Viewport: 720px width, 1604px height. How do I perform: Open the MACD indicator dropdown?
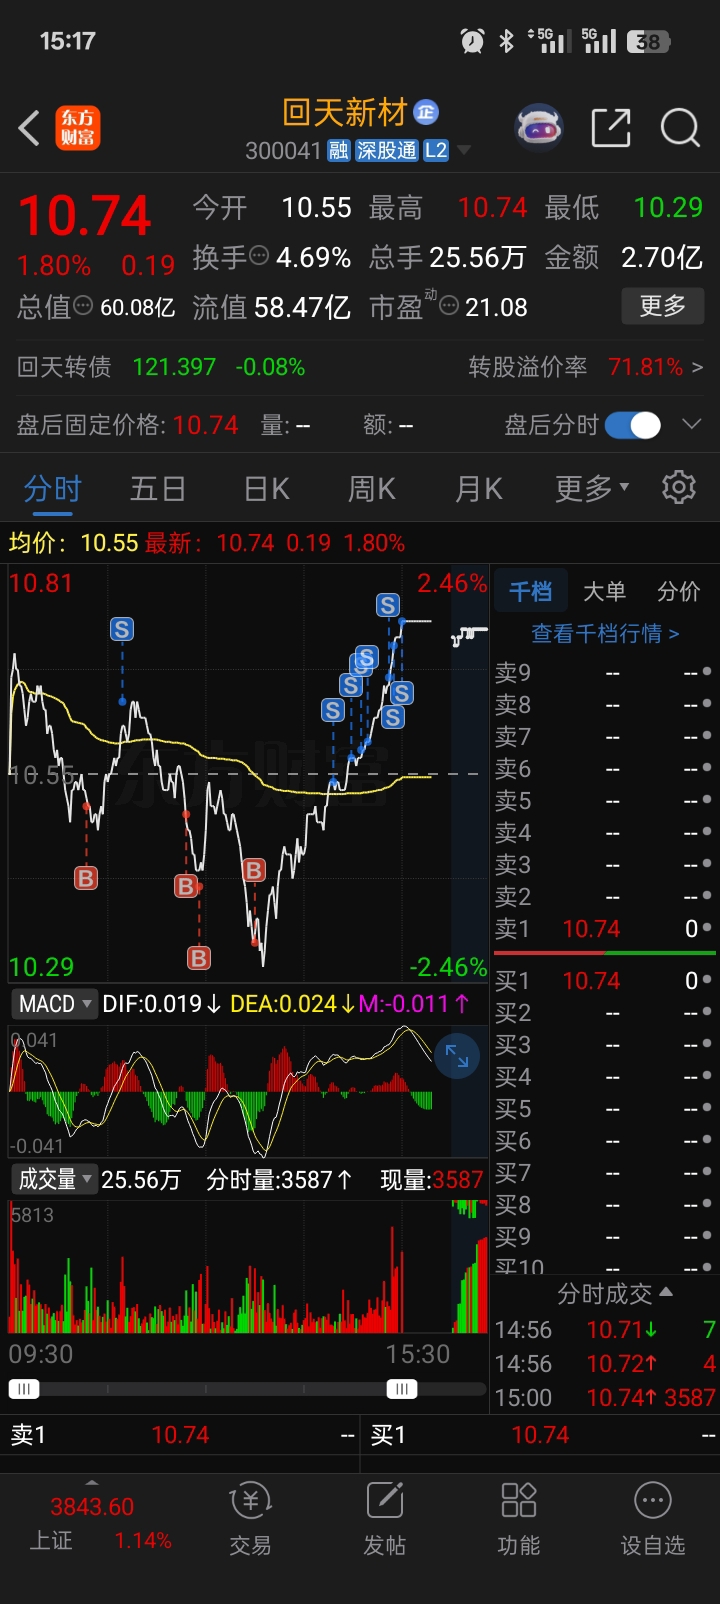[54, 1004]
